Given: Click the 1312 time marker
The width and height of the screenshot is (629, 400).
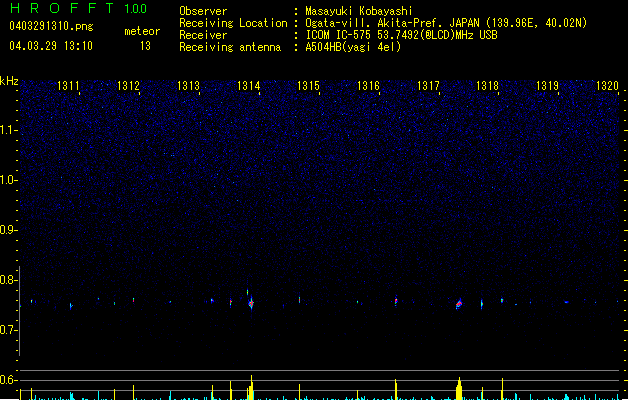Looking at the screenshot, I should 128,86.
